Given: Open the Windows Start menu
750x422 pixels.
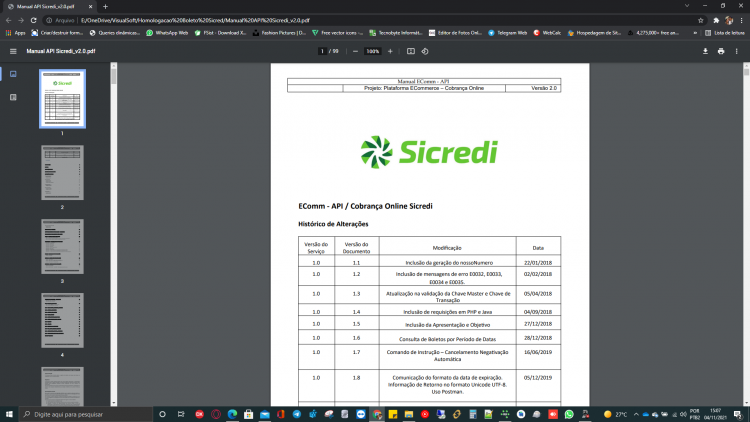Looking at the screenshot, I should [9, 414].
